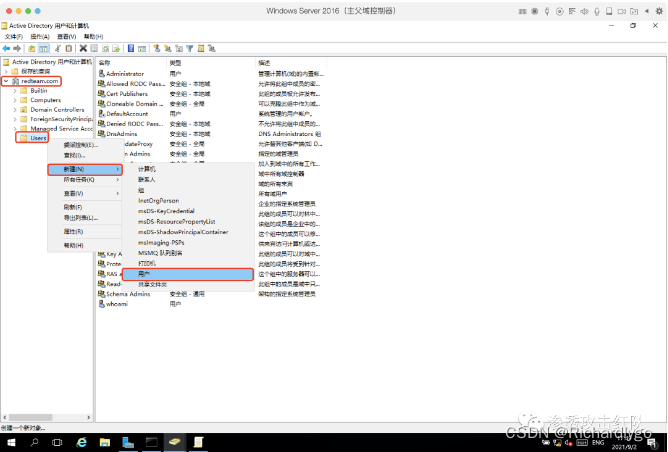Click ENG input language in system tray
668x452 pixels.
tap(598, 443)
